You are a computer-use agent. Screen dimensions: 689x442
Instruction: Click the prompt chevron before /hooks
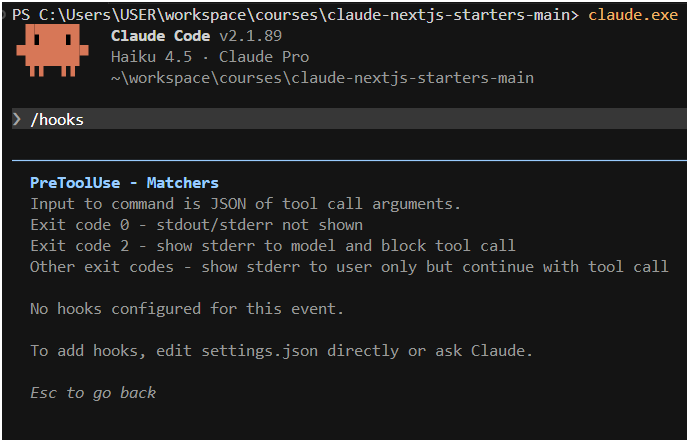pyautogui.click(x=17, y=119)
